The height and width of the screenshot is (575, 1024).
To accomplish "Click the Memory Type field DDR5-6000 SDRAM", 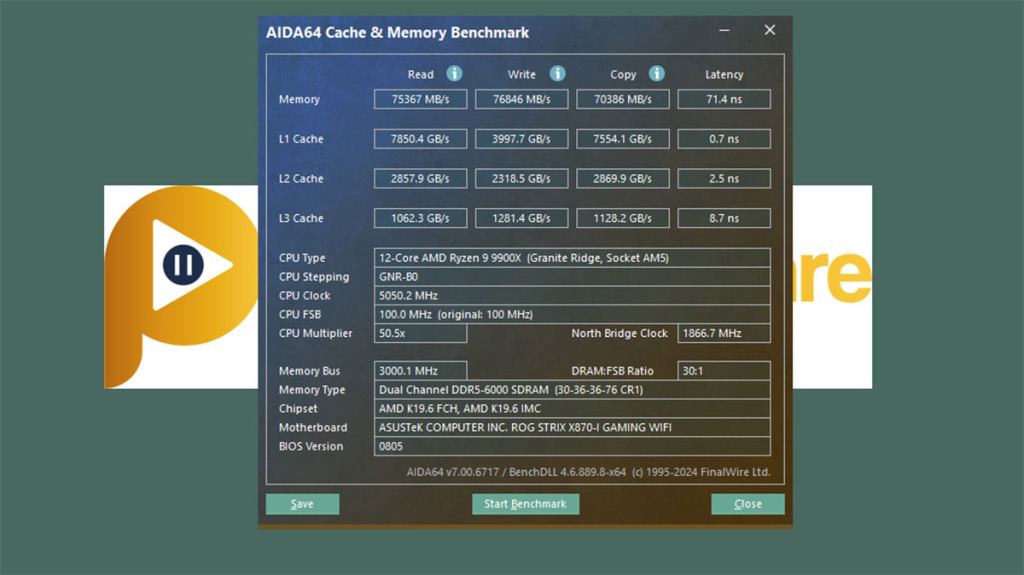I will tap(572, 389).
